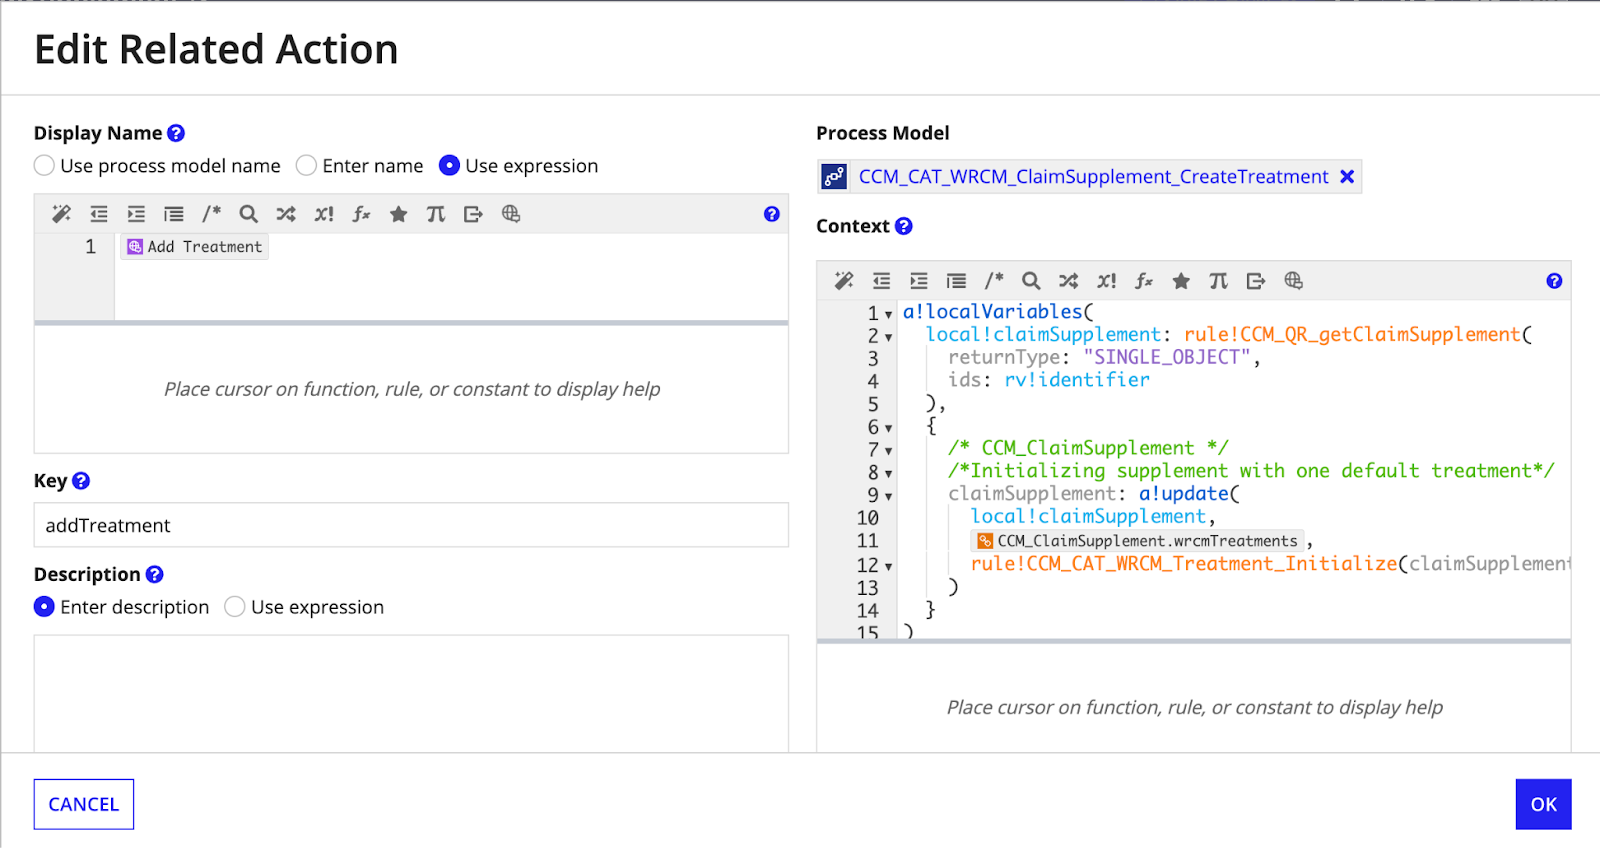This screenshot has width=1600, height=848.
Task: Open the Context label help tooltip icon
Action: coord(903,226)
